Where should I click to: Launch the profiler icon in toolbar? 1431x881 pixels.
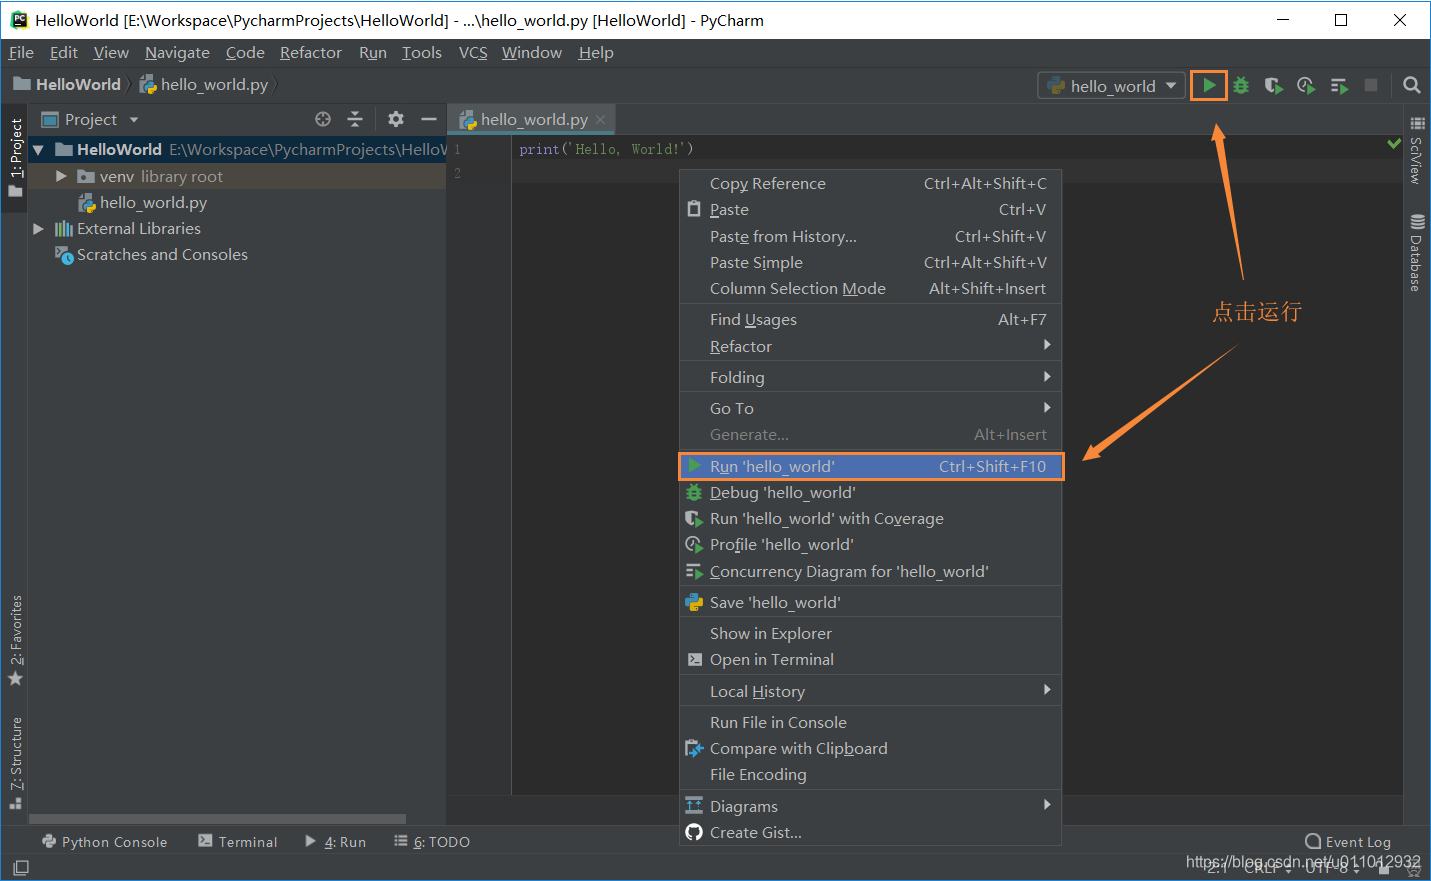point(1306,85)
